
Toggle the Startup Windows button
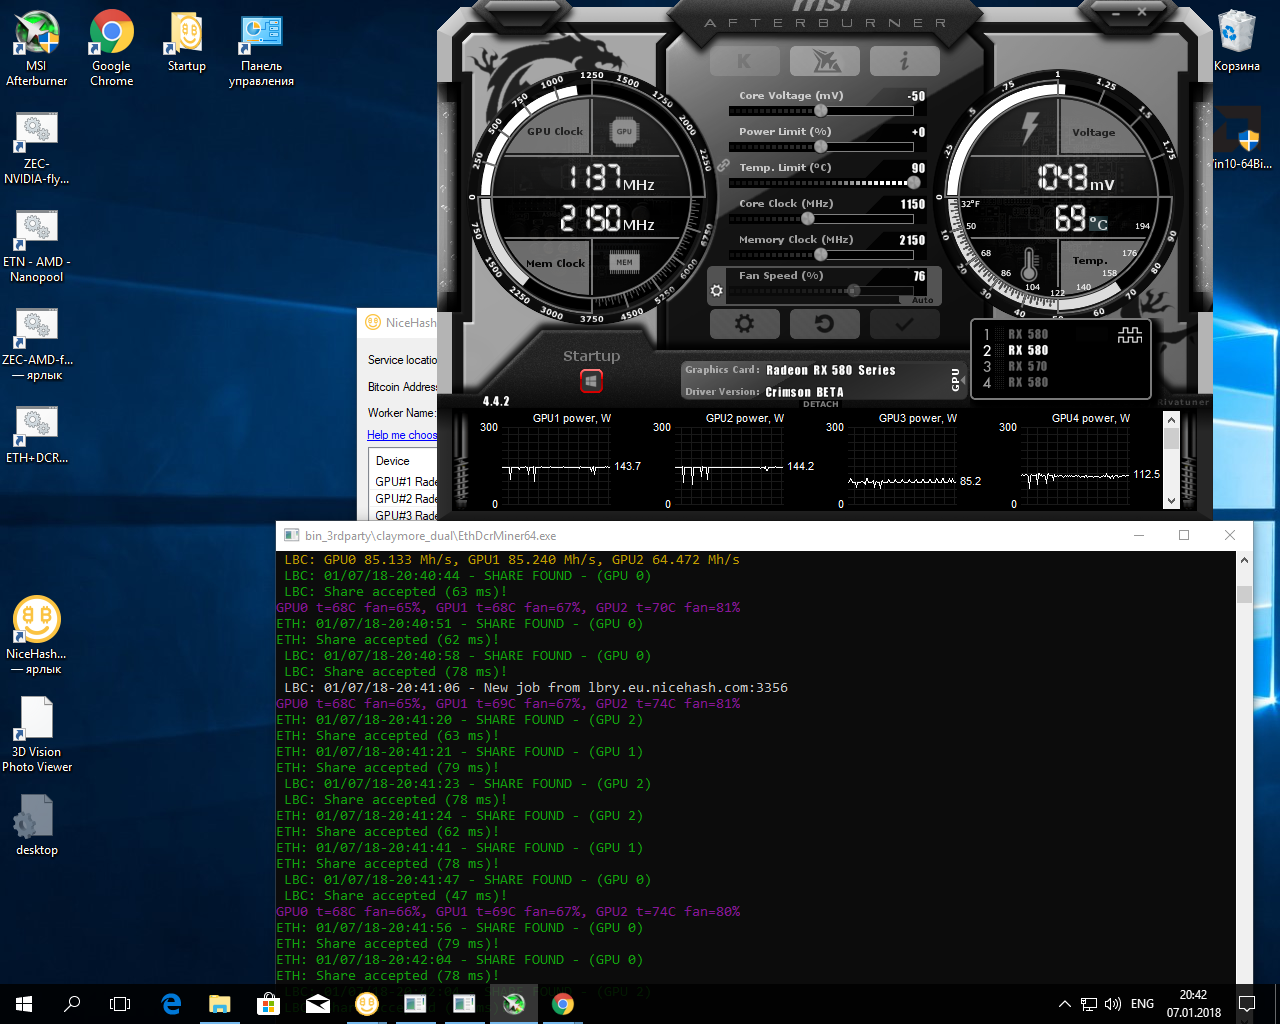coord(591,381)
